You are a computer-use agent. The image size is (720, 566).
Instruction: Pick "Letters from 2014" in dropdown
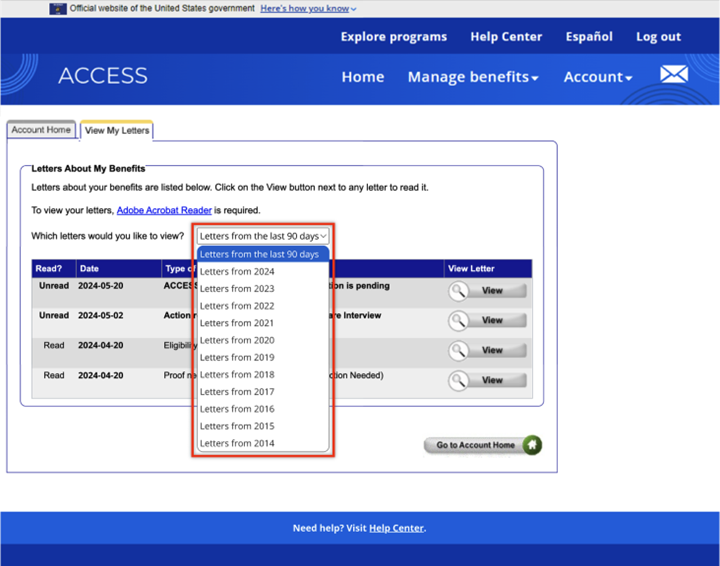(237, 443)
